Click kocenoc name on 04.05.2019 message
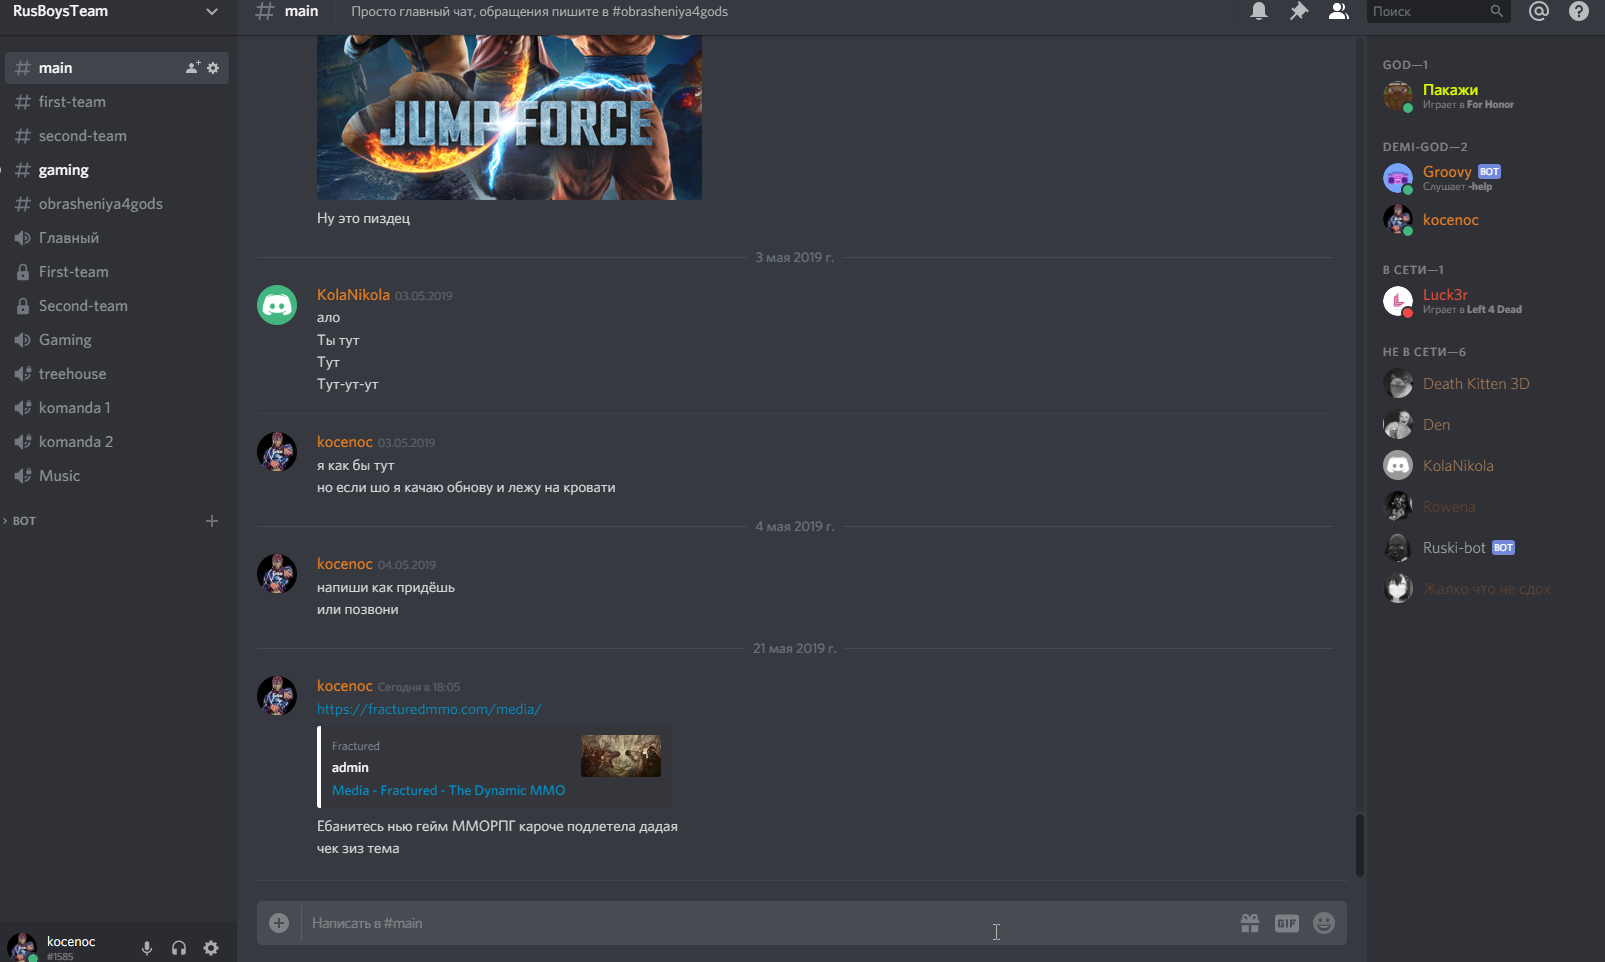This screenshot has width=1605, height=962. pos(345,564)
